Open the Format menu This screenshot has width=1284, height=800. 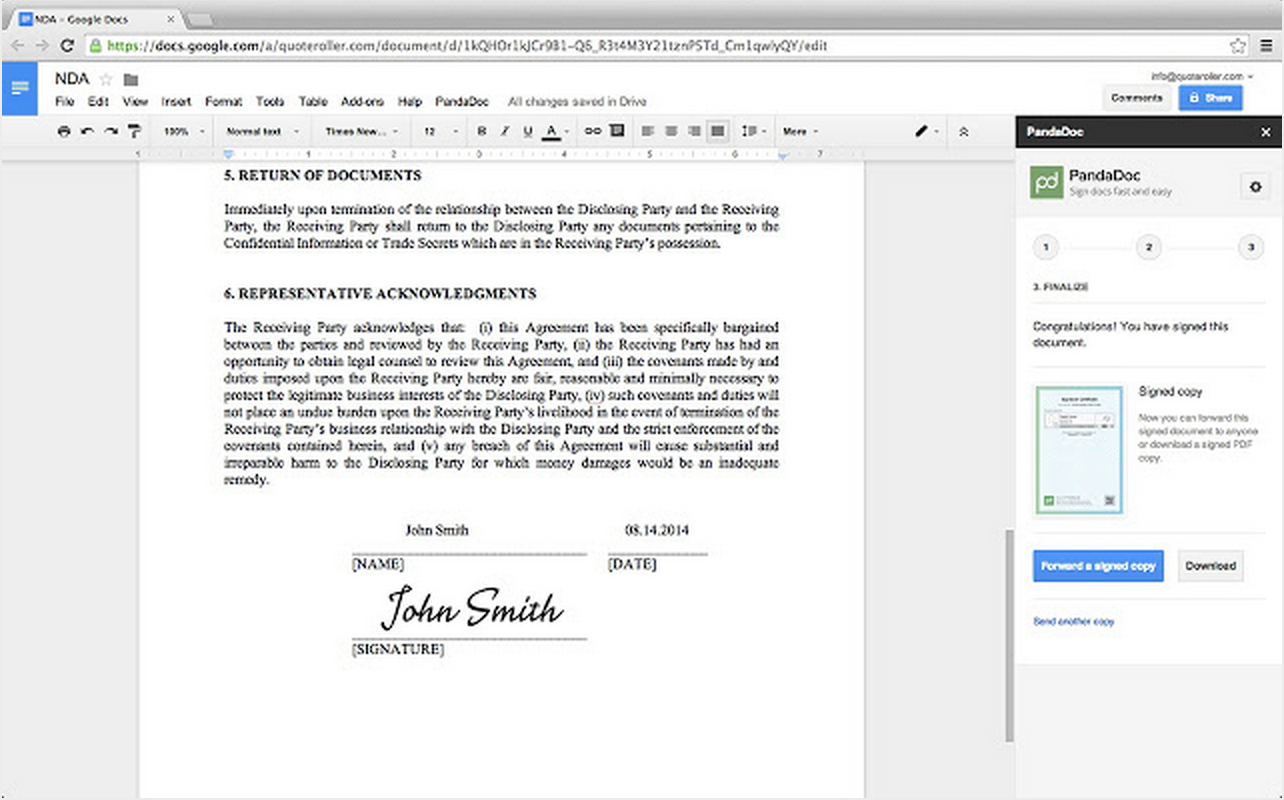[223, 102]
